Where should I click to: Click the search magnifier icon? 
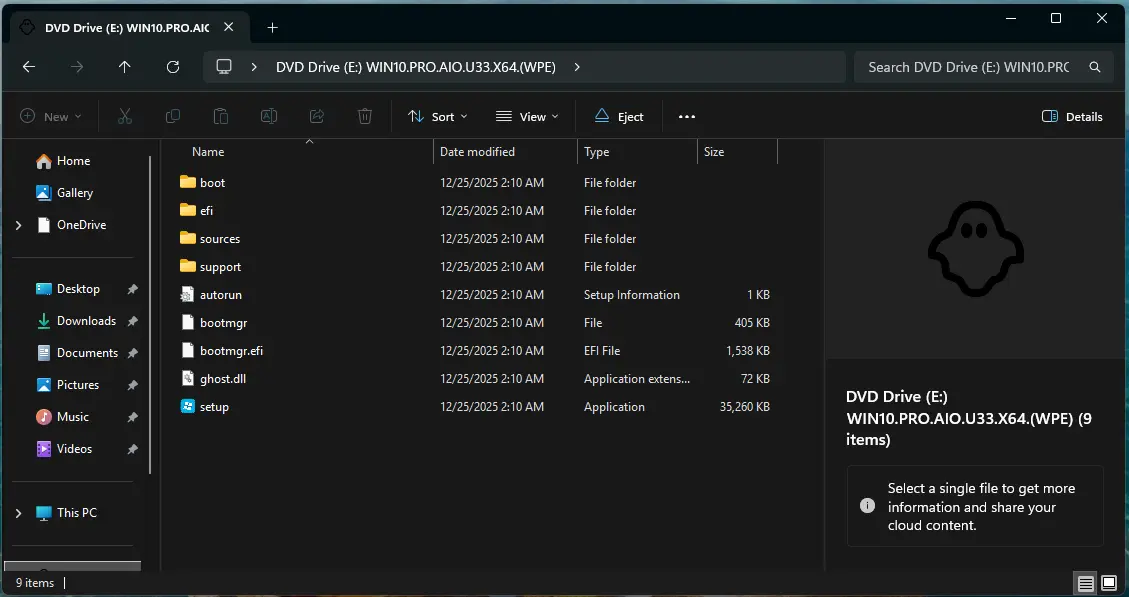(x=1094, y=67)
